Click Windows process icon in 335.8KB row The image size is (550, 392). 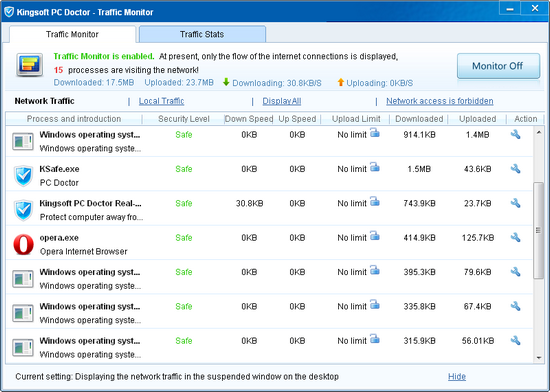pyautogui.click(x=23, y=313)
